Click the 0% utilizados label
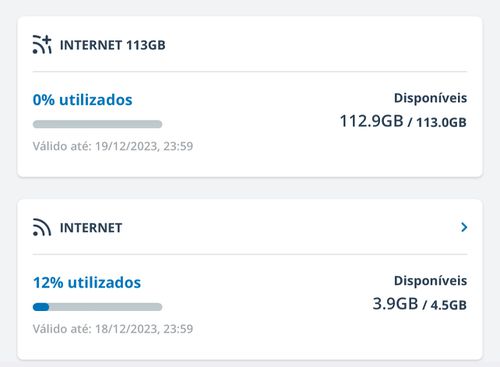This screenshot has width=500, height=367. pos(82,100)
